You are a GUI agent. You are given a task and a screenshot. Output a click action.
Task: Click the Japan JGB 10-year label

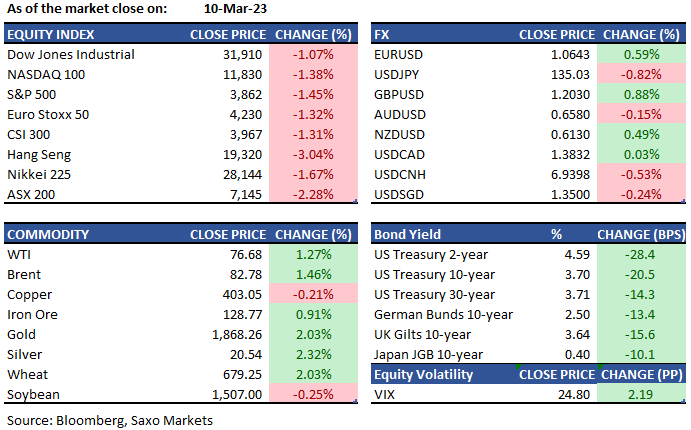(x=430, y=353)
